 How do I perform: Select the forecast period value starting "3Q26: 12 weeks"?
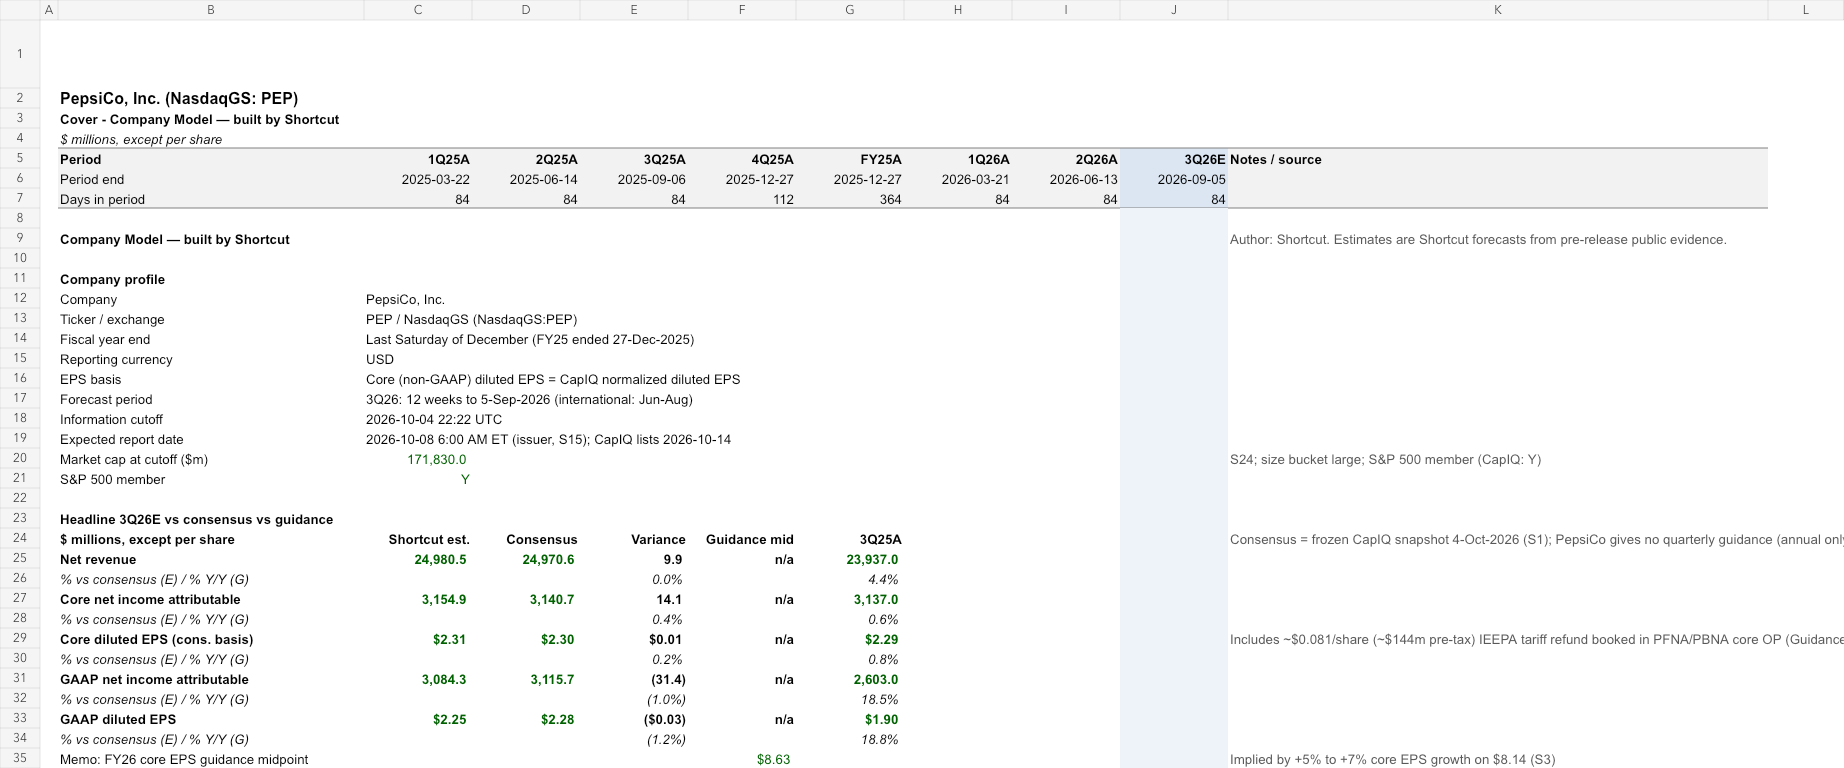529,399
